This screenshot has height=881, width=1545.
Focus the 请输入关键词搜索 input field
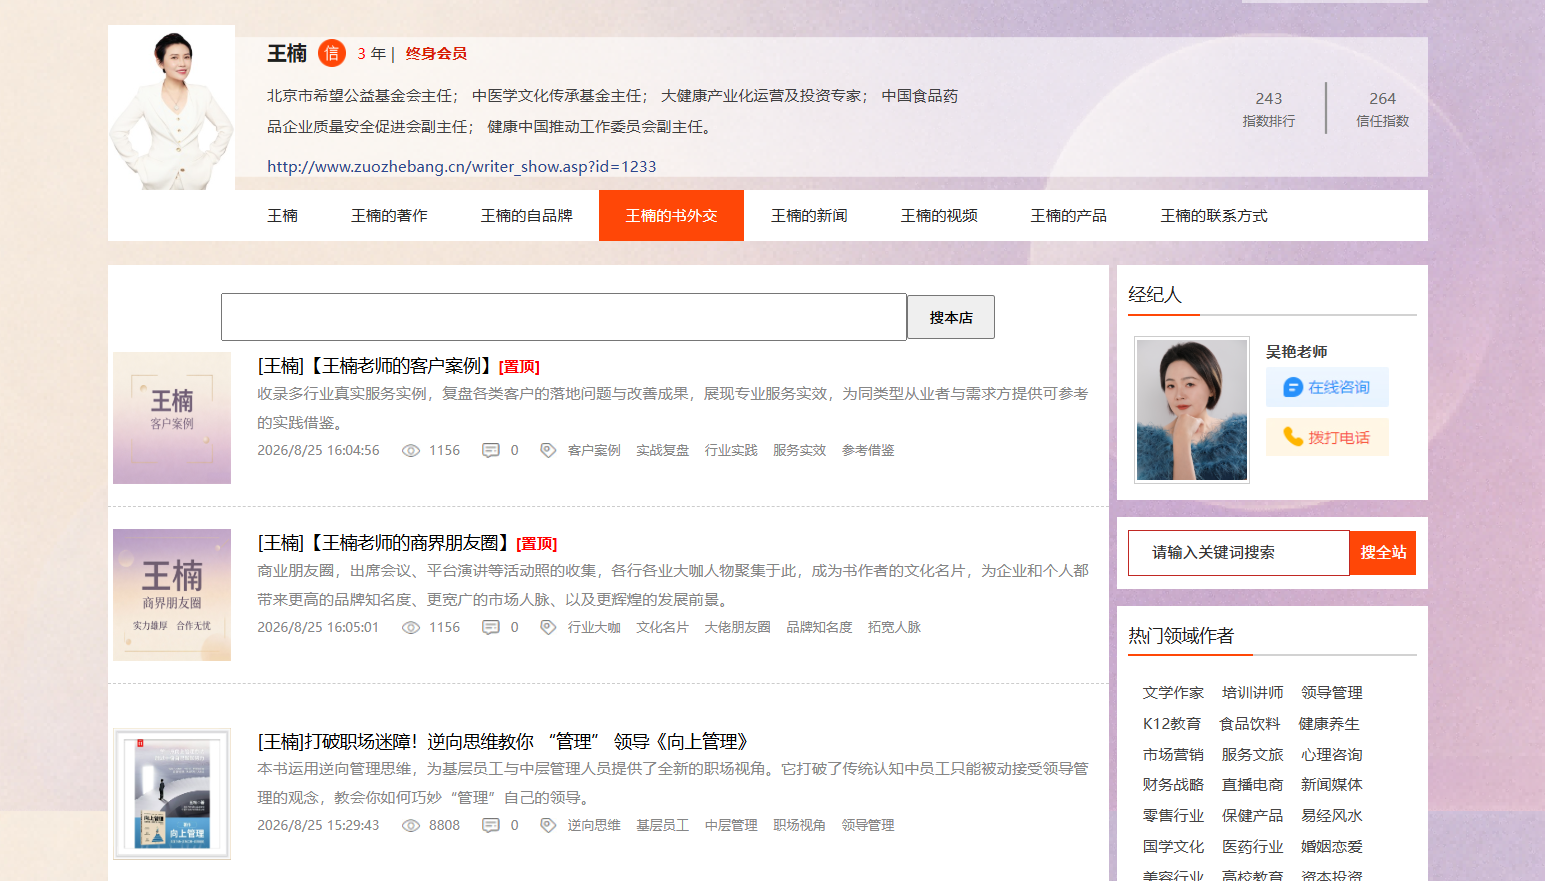tap(1239, 553)
